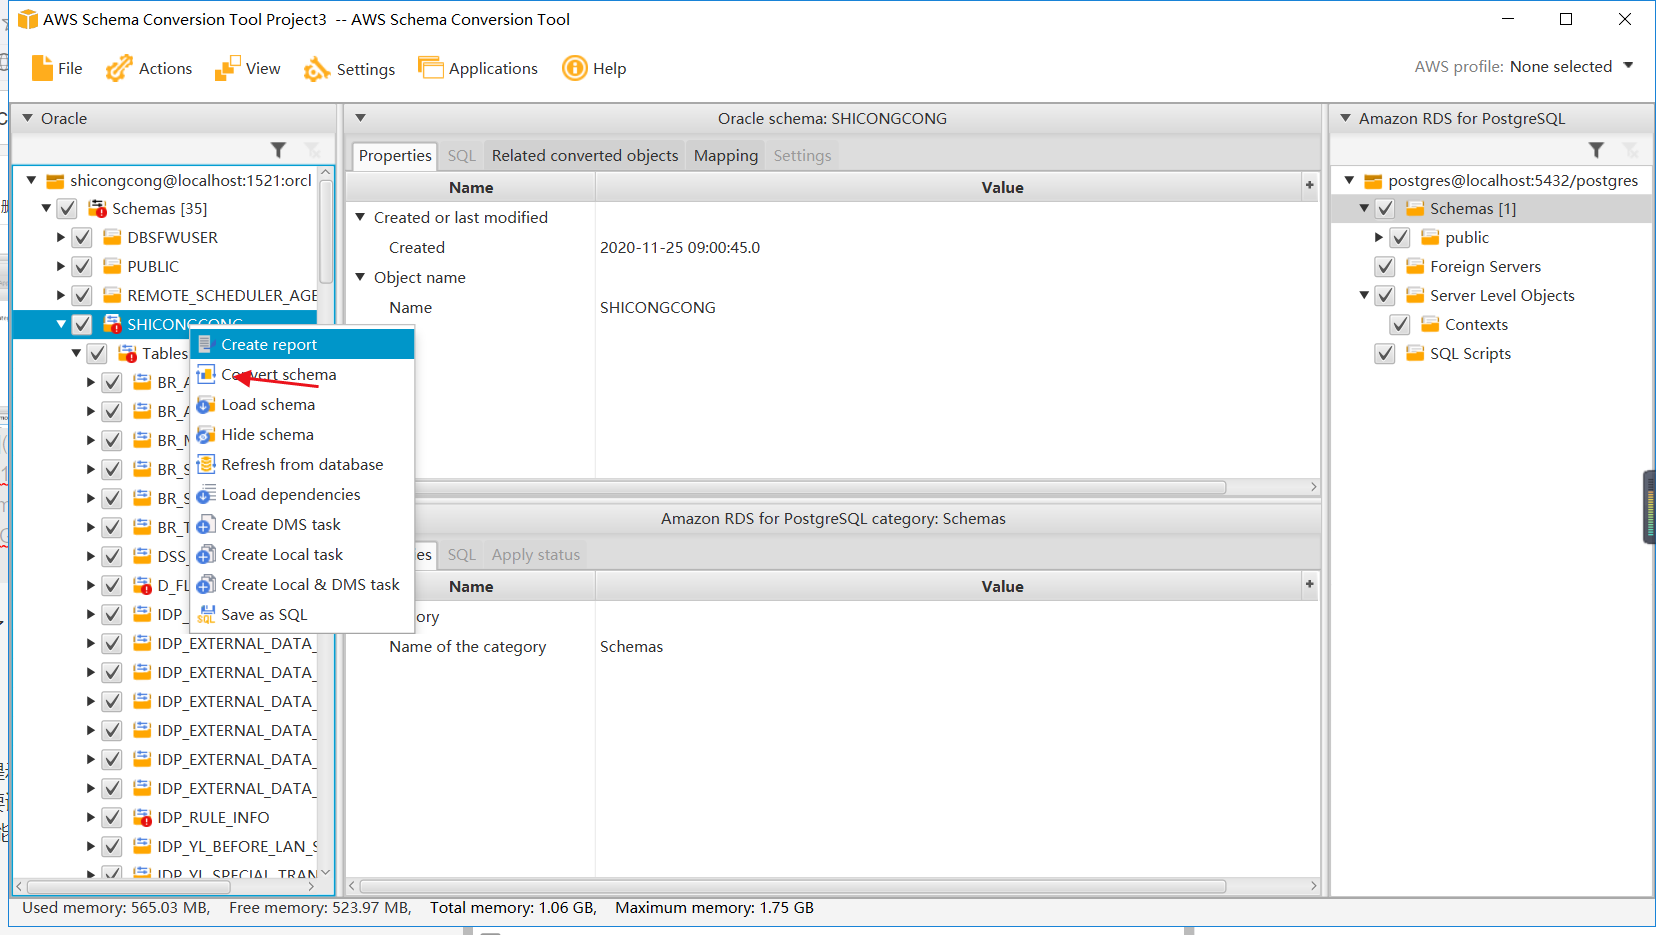Image resolution: width=1664 pixels, height=935 pixels.
Task: Click the Create report menu icon
Action: click(205, 344)
